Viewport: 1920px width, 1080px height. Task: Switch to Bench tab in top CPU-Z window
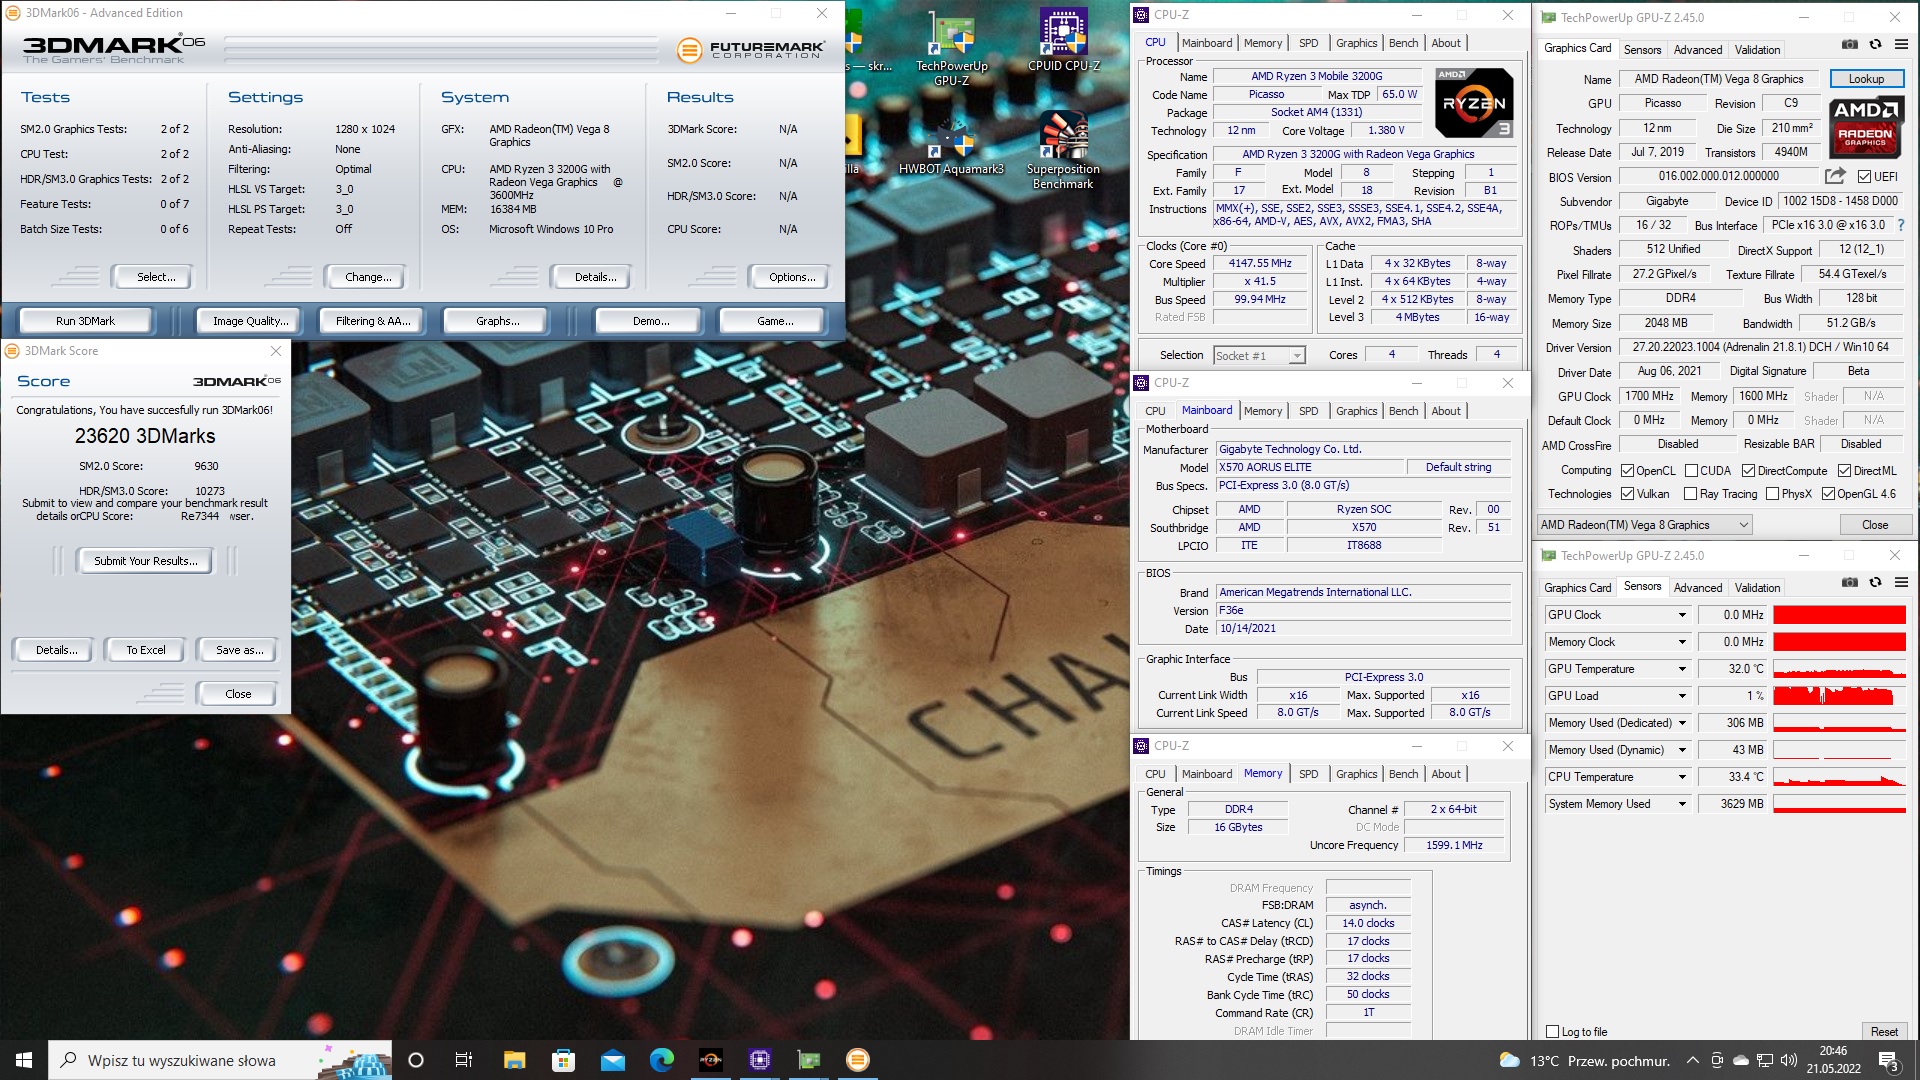click(x=1403, y=43)
